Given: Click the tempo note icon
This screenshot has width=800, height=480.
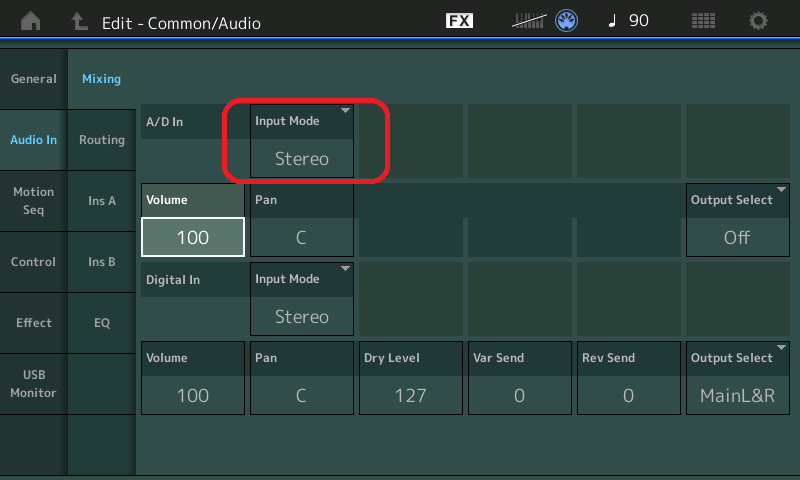Looking at the screenshot, I should click(x=612, y=21).
